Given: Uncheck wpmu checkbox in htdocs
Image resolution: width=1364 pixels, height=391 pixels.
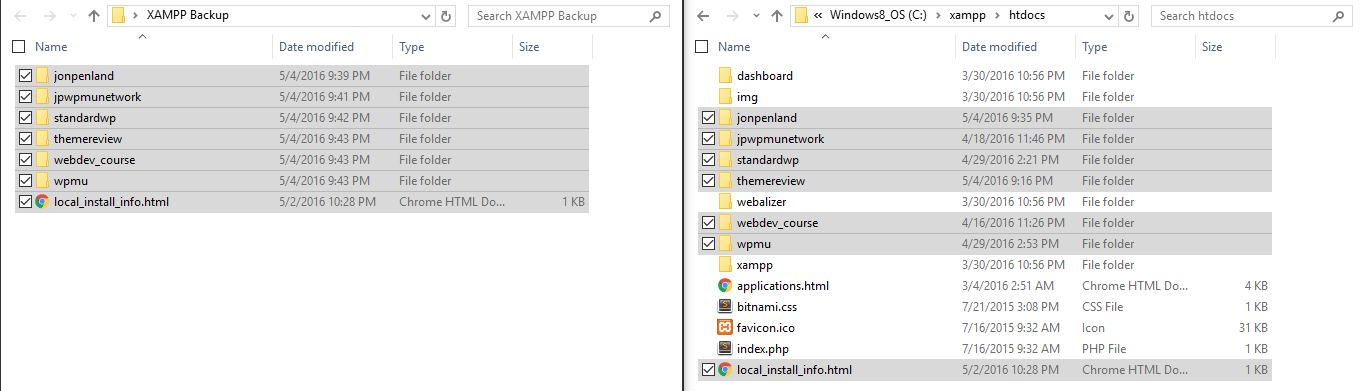Looking at the screenshot, I should click(708, 244).
